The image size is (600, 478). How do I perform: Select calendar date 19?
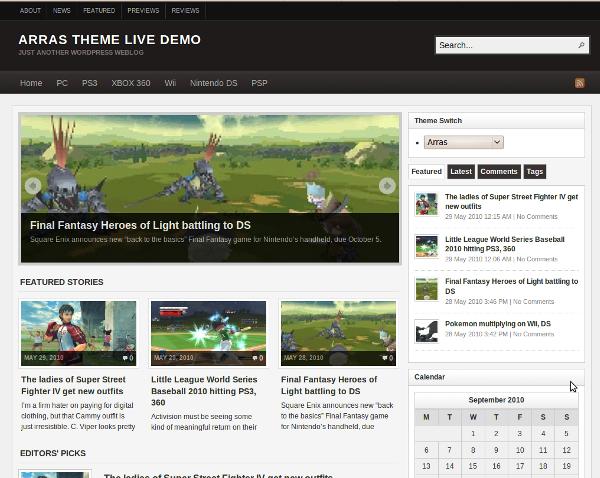pyautogui.click(x=566, y=466)
